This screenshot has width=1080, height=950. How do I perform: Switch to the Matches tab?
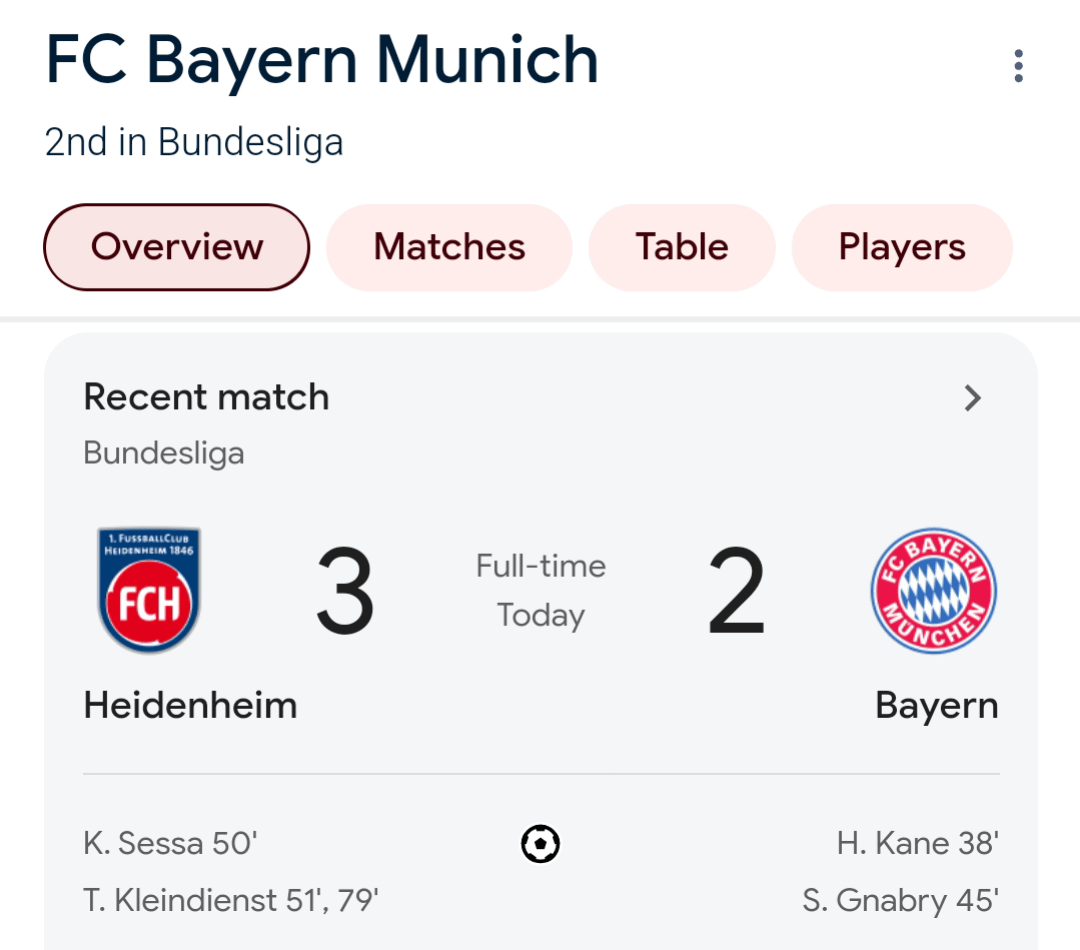click(449, 247)
